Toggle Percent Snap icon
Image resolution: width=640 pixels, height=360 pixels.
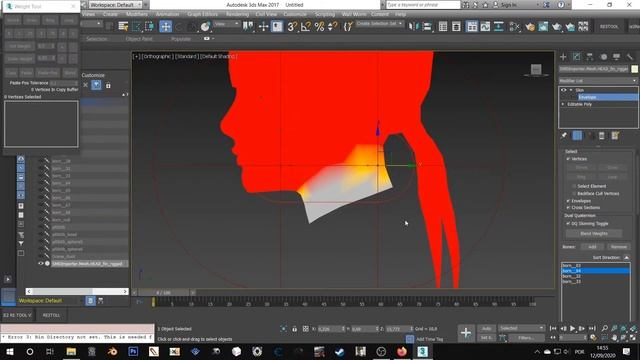tap(319, 27)
